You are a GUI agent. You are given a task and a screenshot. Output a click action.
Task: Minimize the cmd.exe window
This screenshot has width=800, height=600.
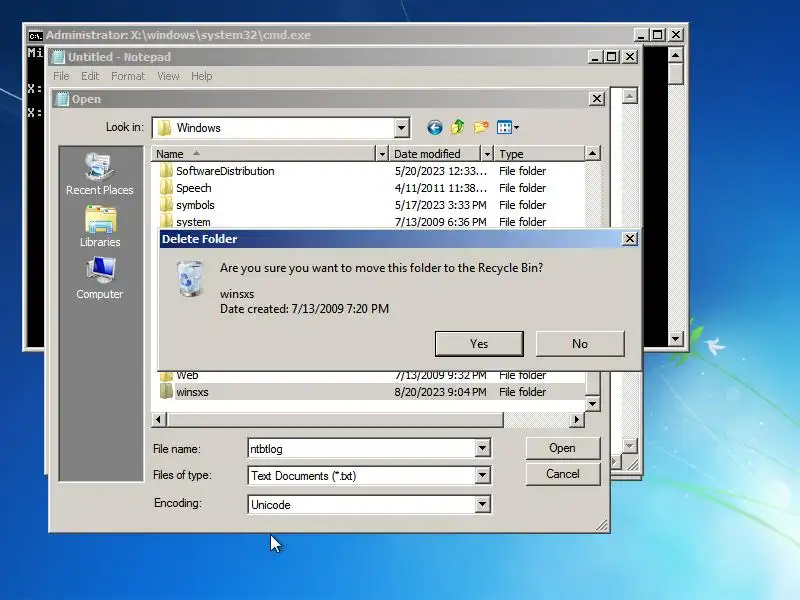pos(640,35)
